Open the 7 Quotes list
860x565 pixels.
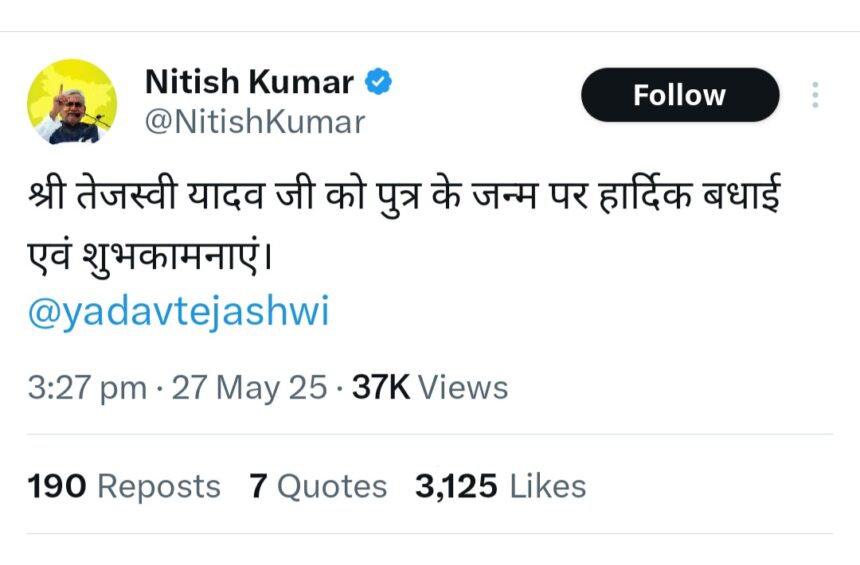(x=318, y=487)
